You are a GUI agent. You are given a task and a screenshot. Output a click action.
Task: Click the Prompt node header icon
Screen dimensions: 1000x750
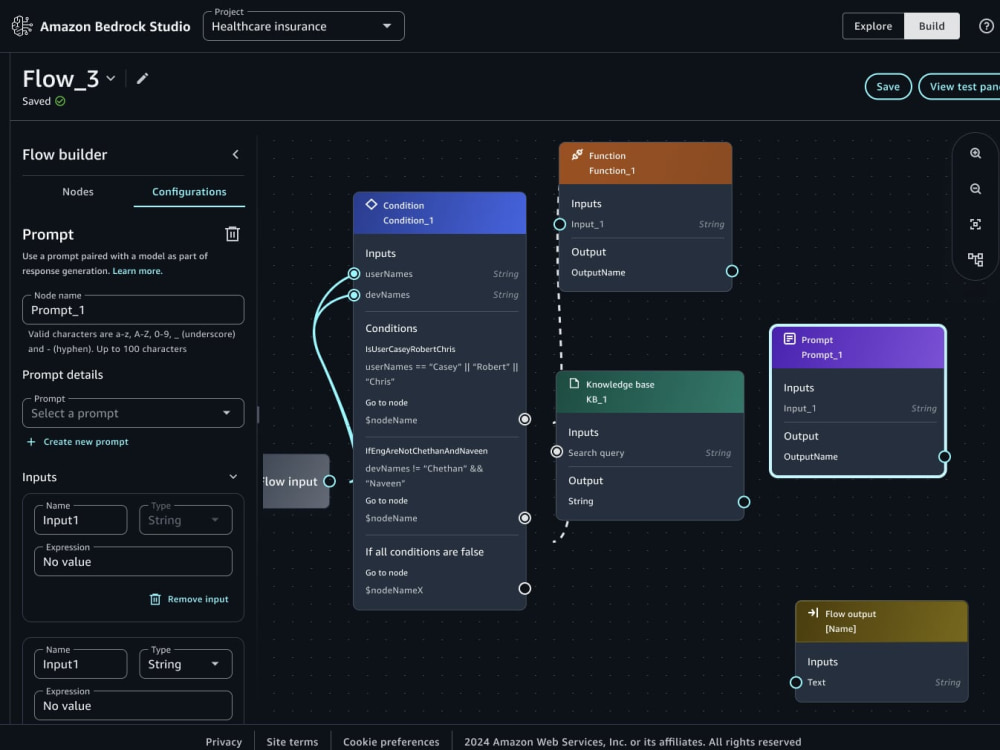pyautogui.click(x=790, y=339)
